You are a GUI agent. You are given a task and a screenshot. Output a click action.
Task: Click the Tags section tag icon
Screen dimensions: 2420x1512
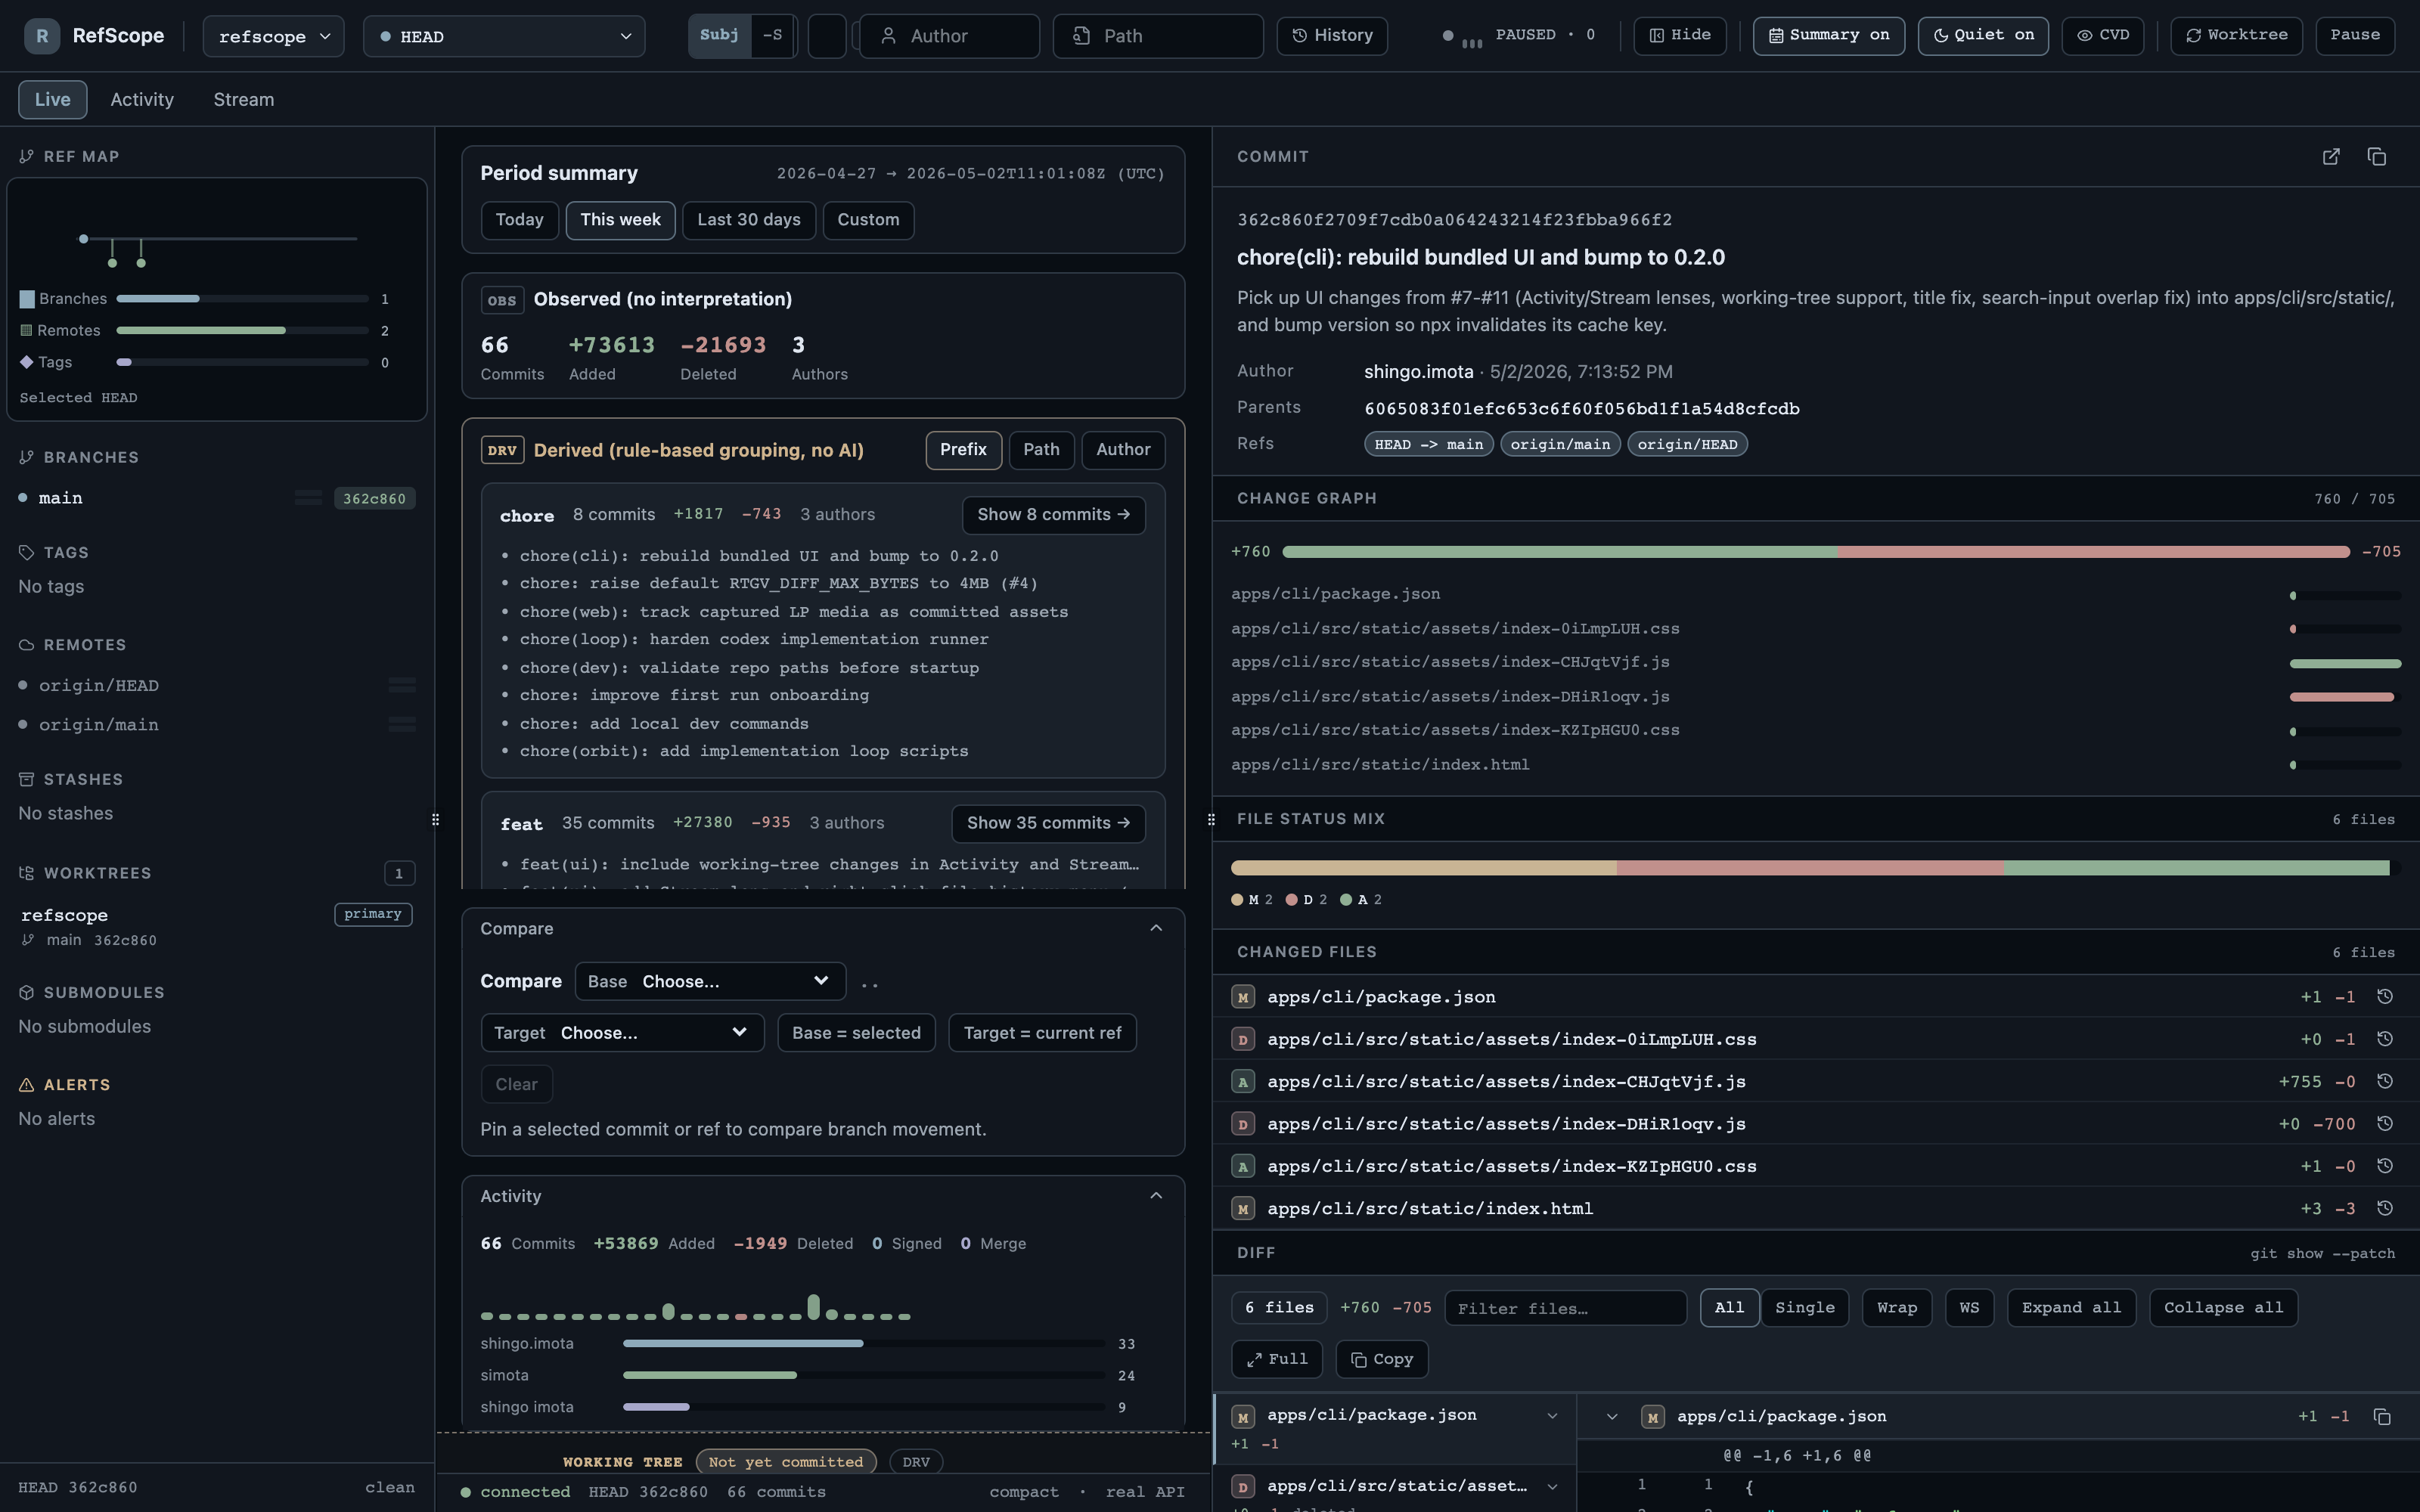pos(27,553)
